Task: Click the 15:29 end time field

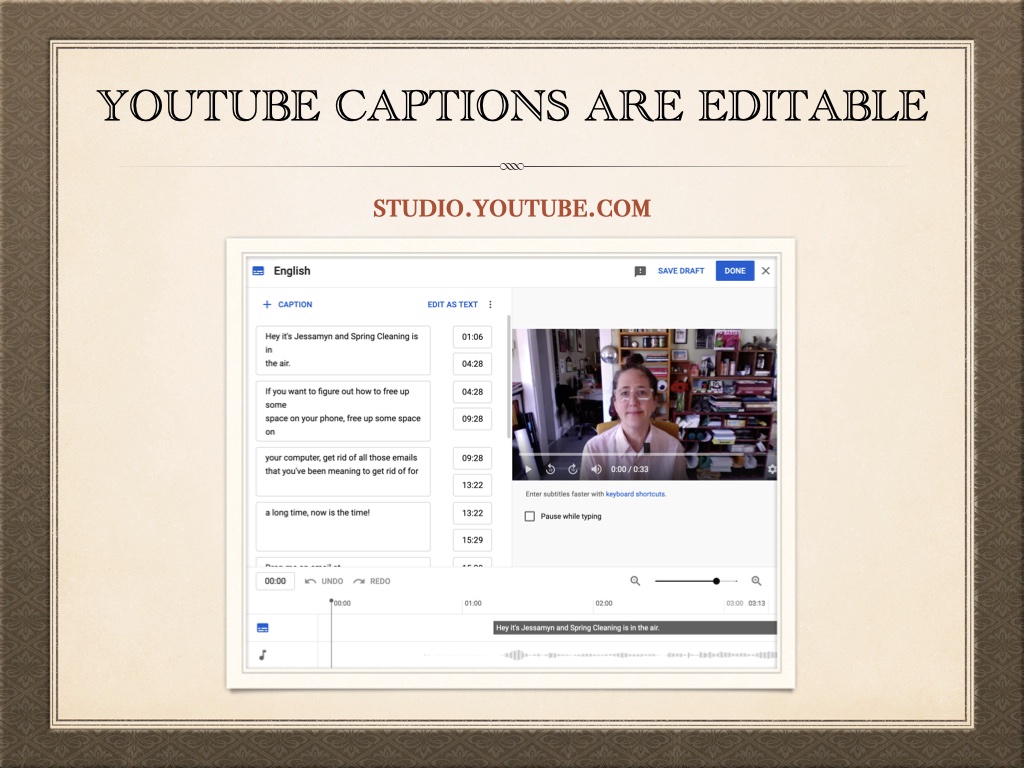Action: click(472, 540)
